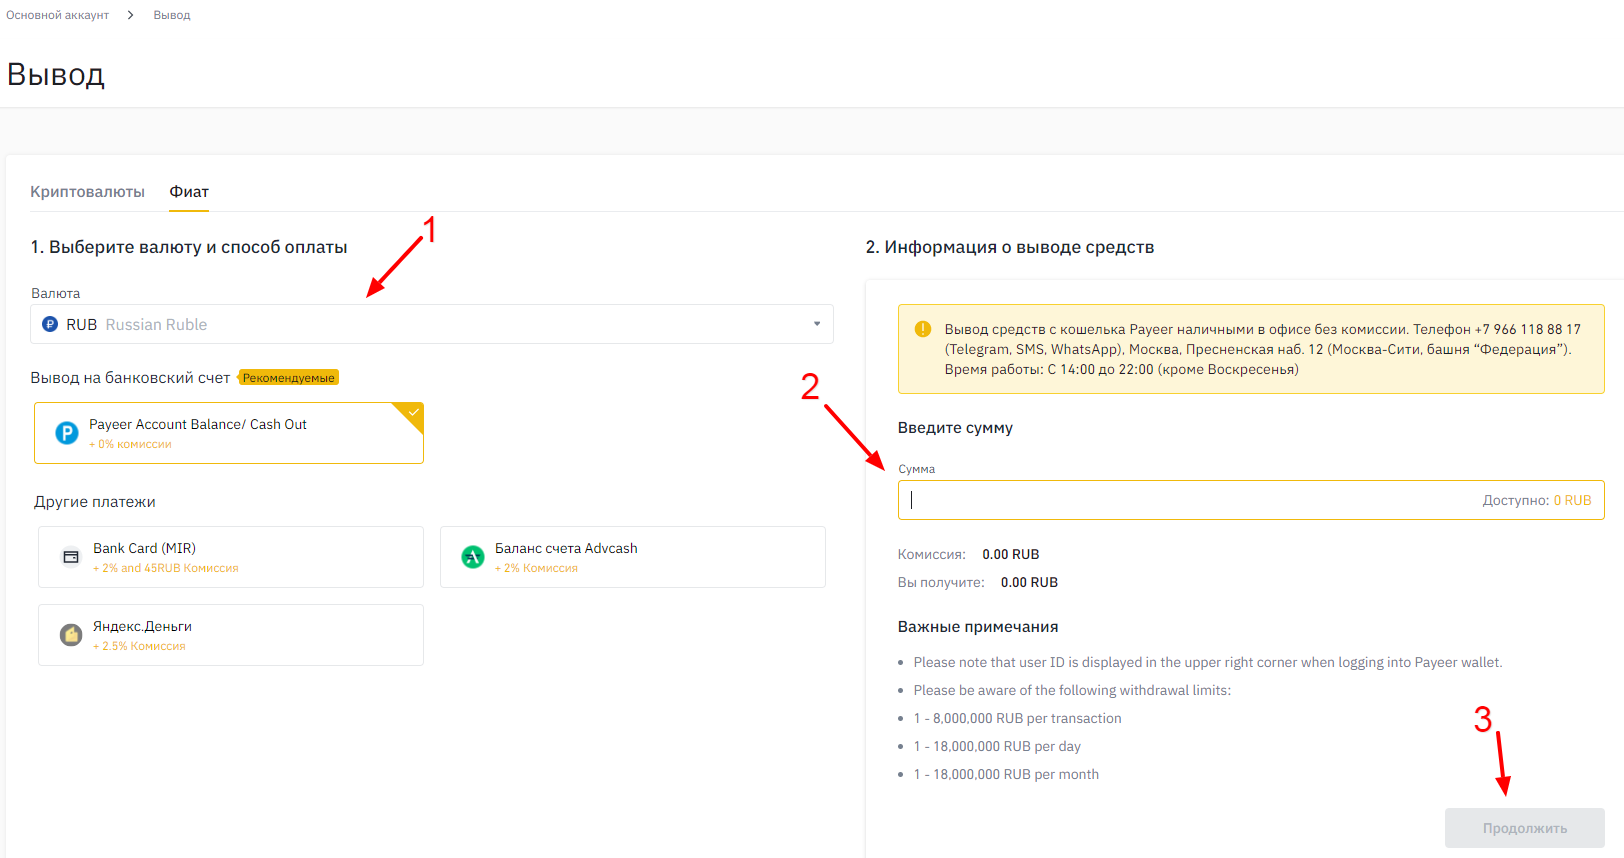1624x858 pixels.
Task: Expand the Валюта currency dropdown arrow
Action: click(x=817, y=324)
